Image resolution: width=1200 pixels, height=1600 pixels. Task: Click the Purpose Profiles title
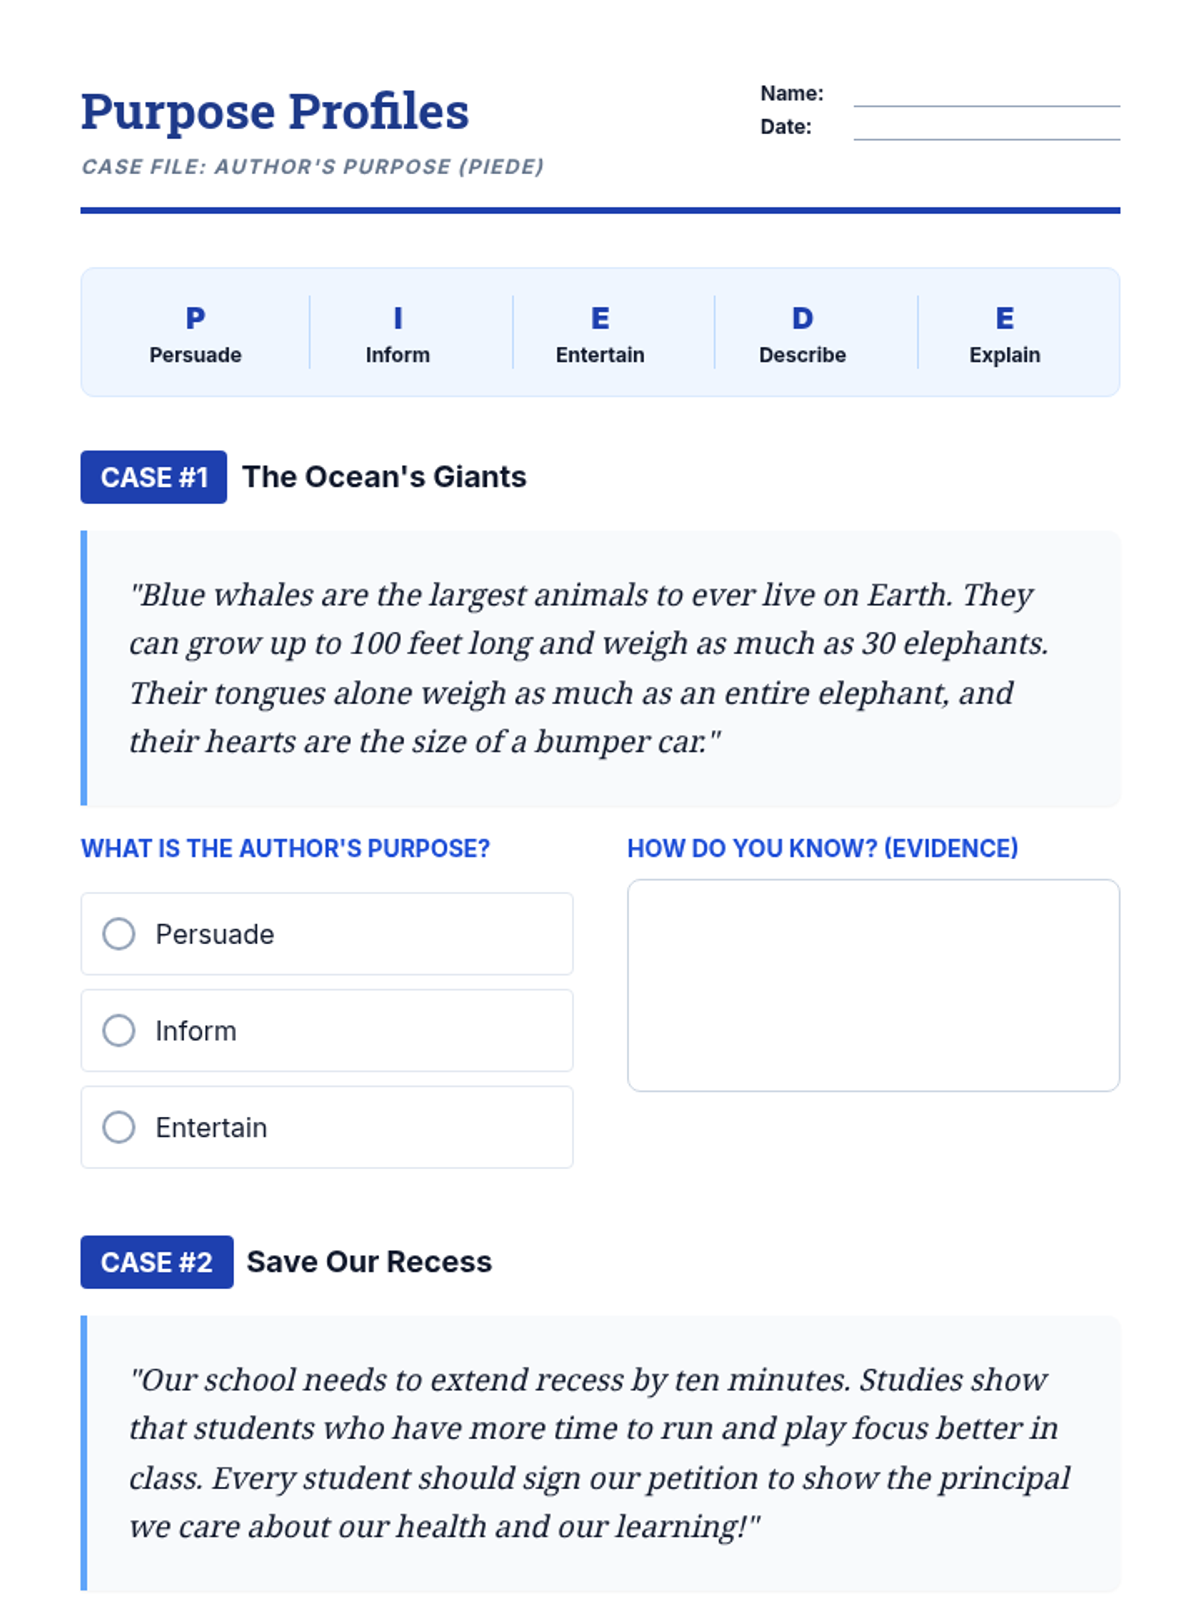click(275, 111)
